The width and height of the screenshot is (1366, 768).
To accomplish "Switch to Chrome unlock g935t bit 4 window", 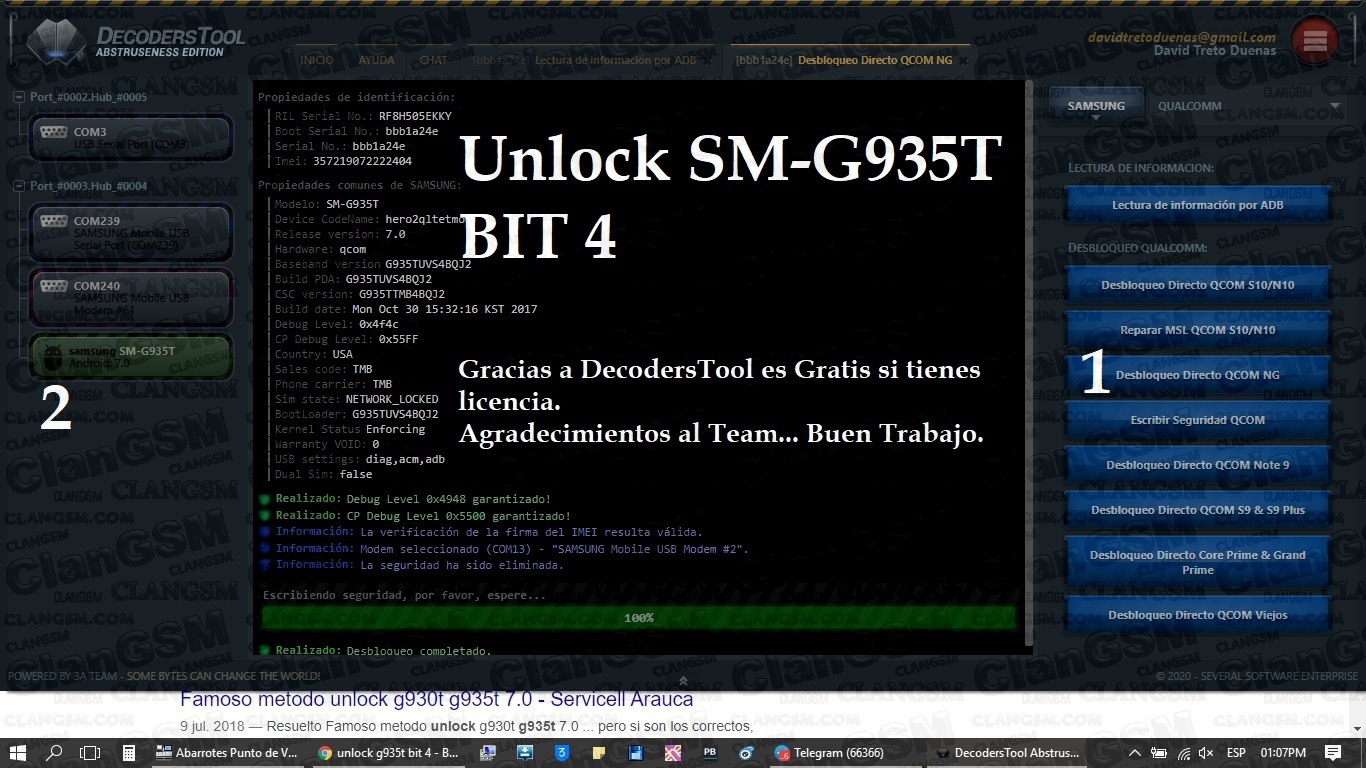I will point(388,753).
